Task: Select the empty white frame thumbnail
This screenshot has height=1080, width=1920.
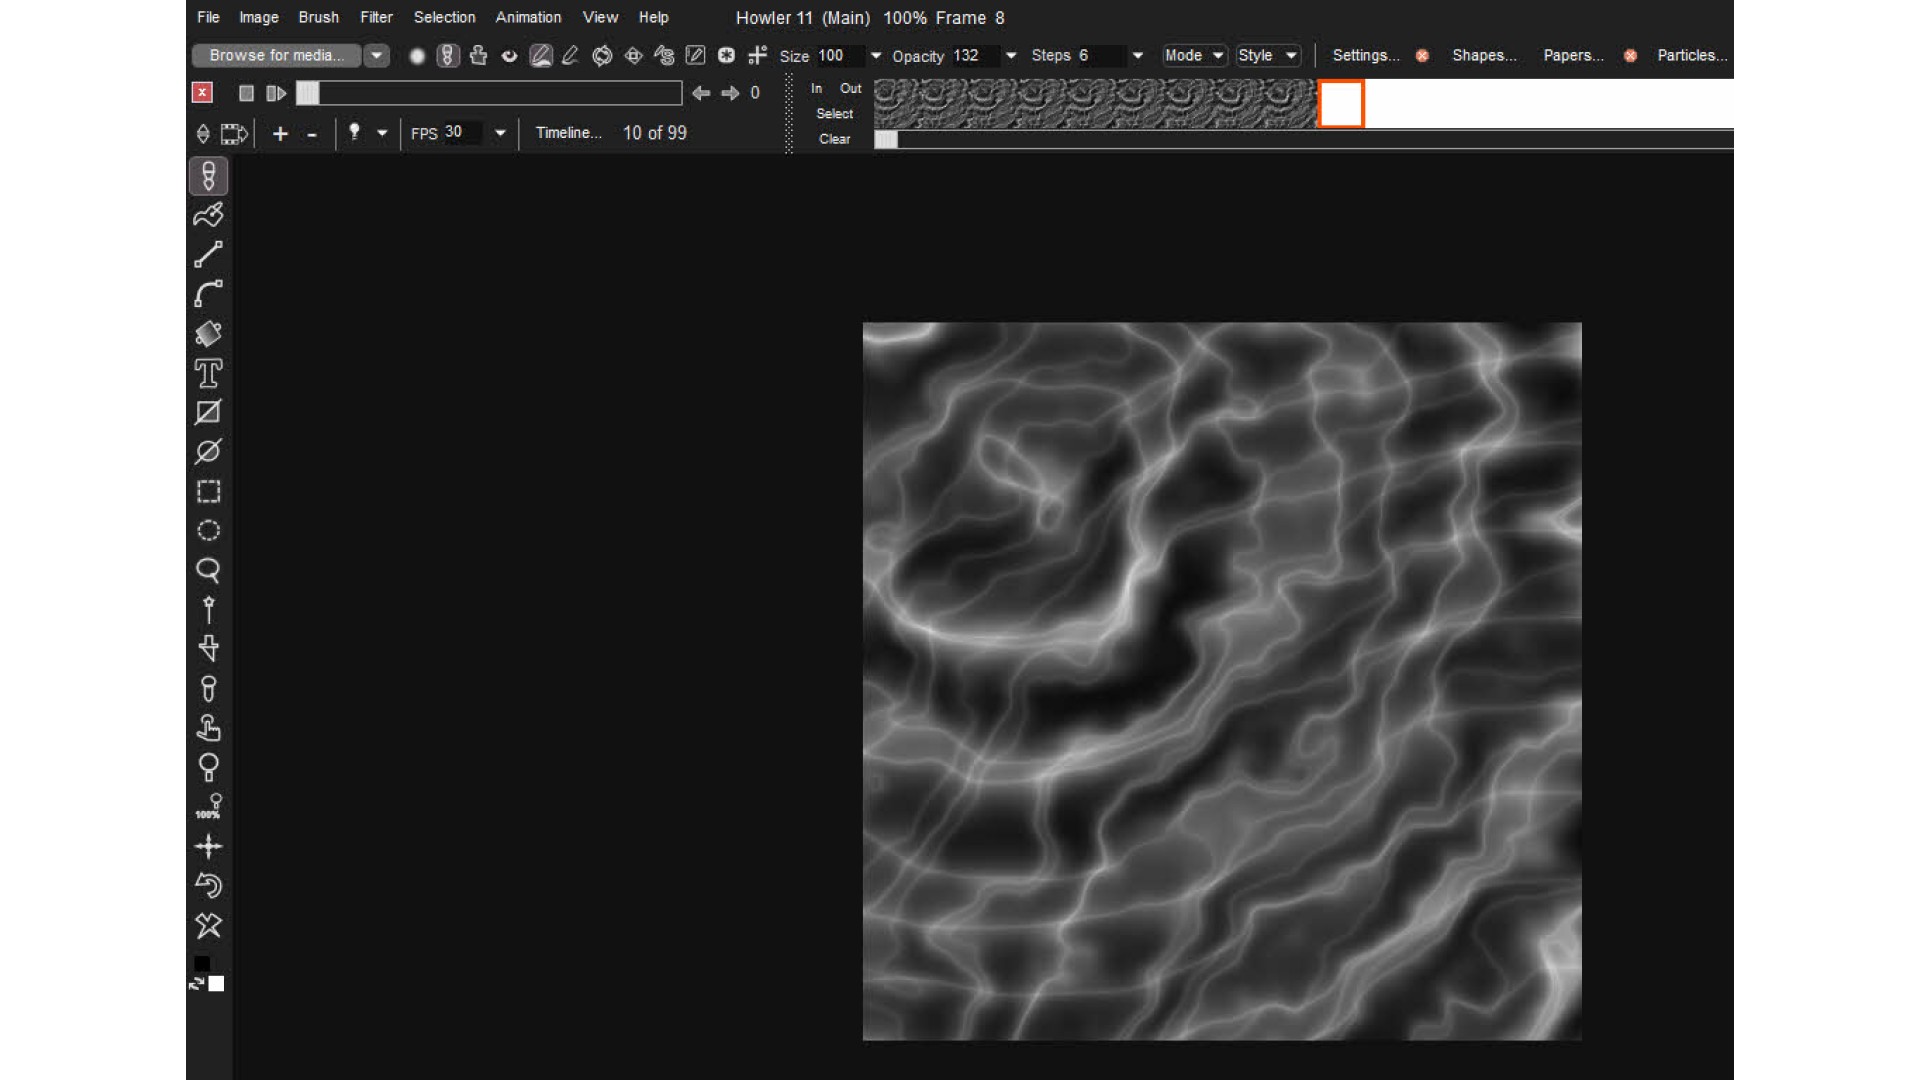Action: (x=1341, y=103)
